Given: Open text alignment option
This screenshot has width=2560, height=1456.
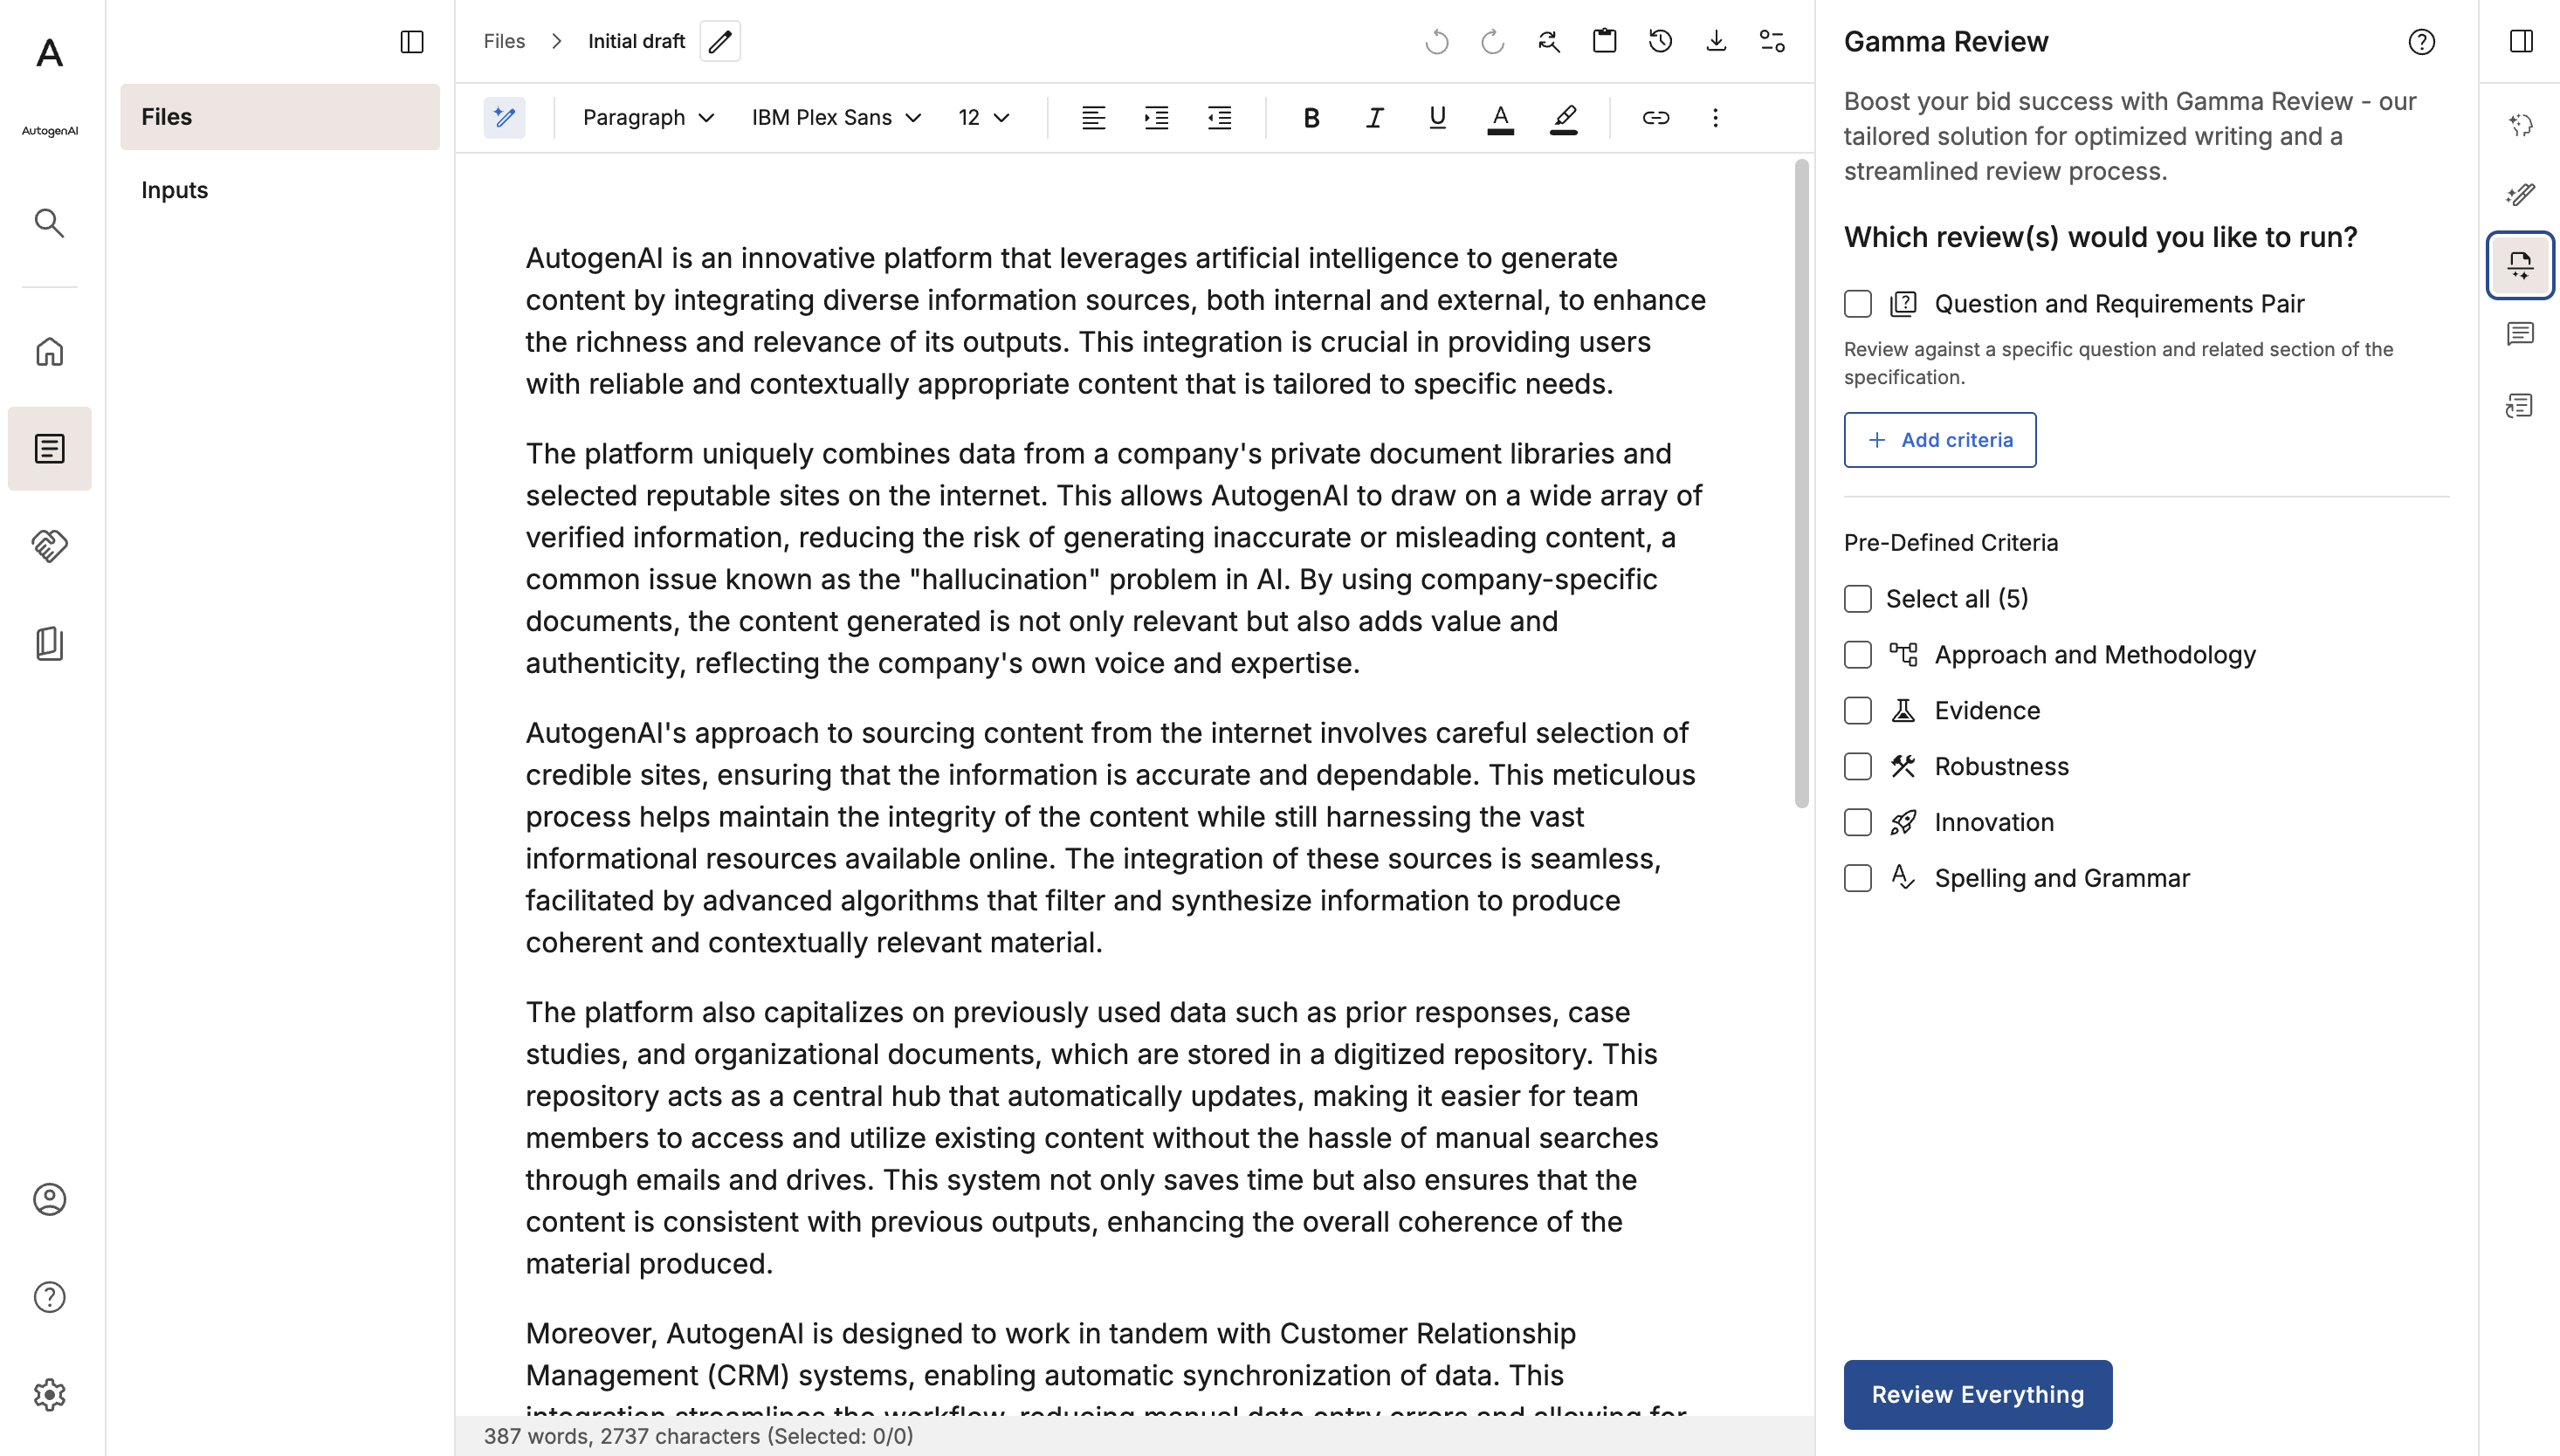Looking at the screenshot, I should pyautogui.click(x=1094, y=117).
